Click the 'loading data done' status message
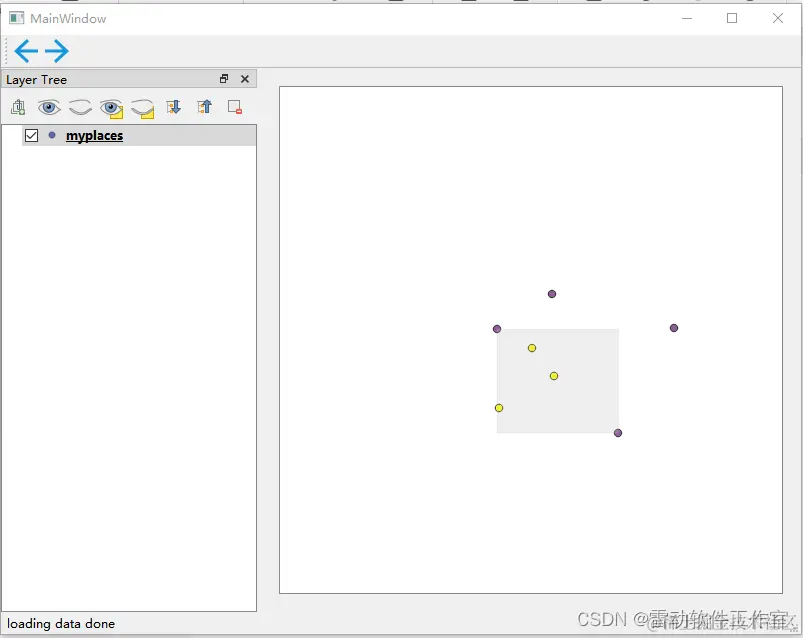The image size is (803, 638). [x=61, y=624]
